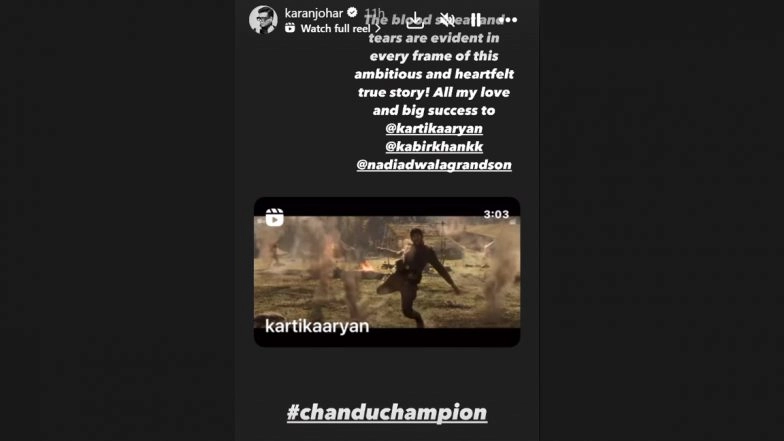This screenshot has height=441, width=784.
Task: Expand the chevron after Watch full reel
Action: click(378, 28)
